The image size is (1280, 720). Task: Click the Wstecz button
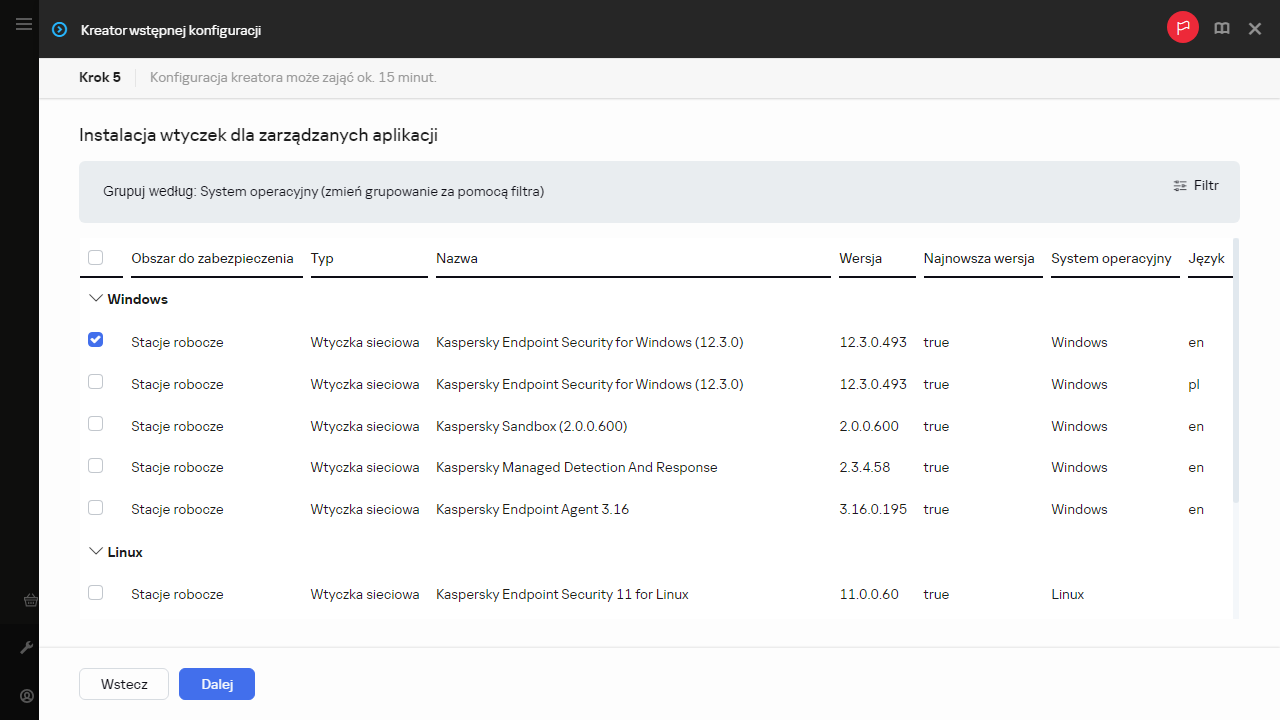124,684
